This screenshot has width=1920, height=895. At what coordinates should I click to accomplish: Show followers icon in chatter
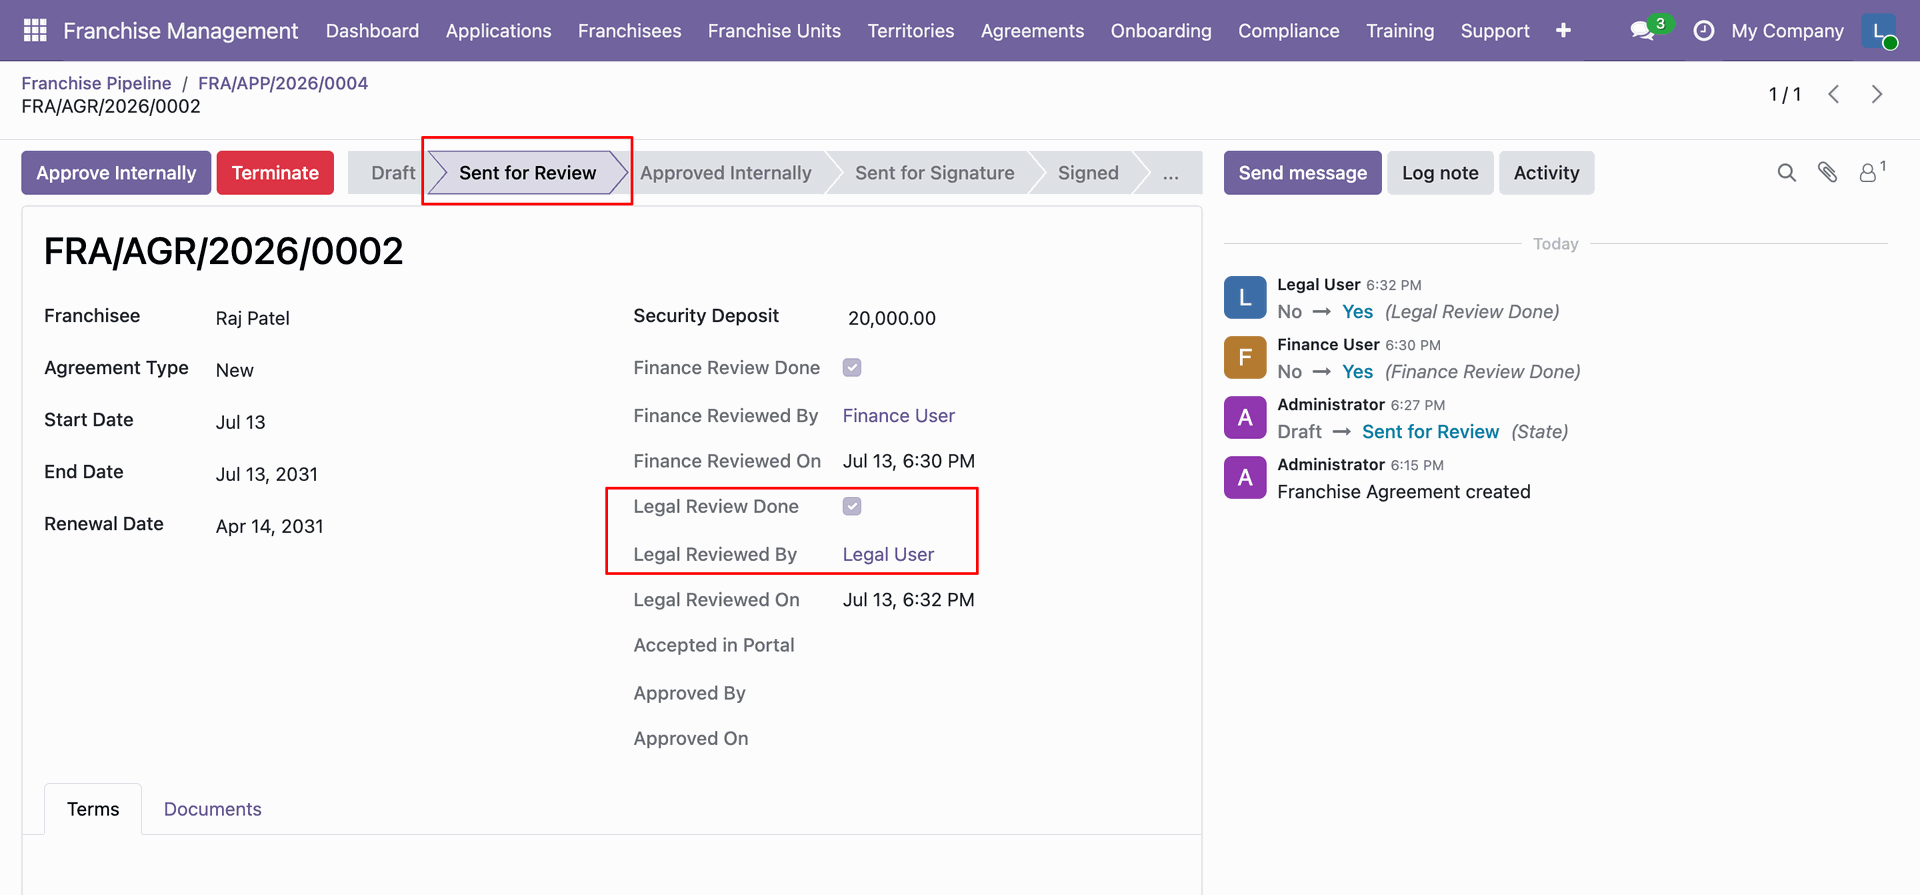(1872, 172)
